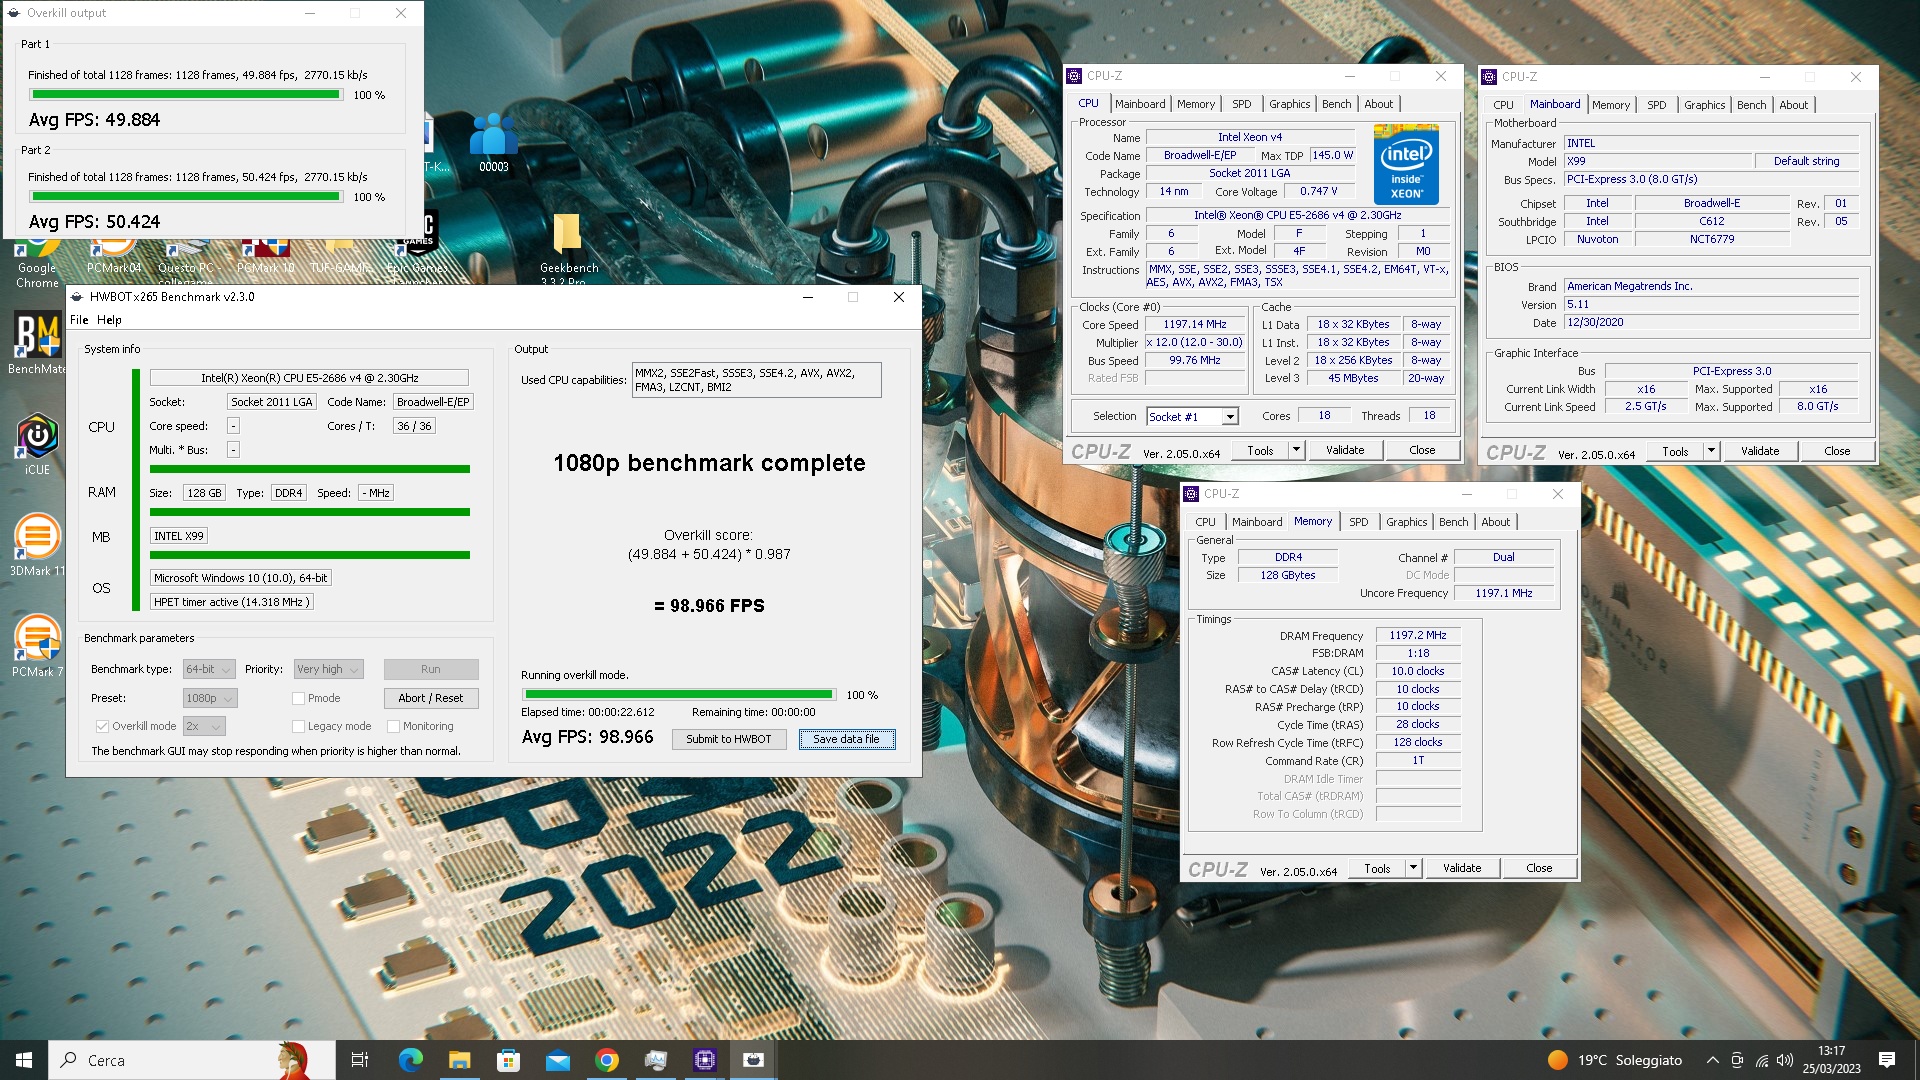Switch to Bench tab in CPU-Z CPU window

pos(1336,104)
